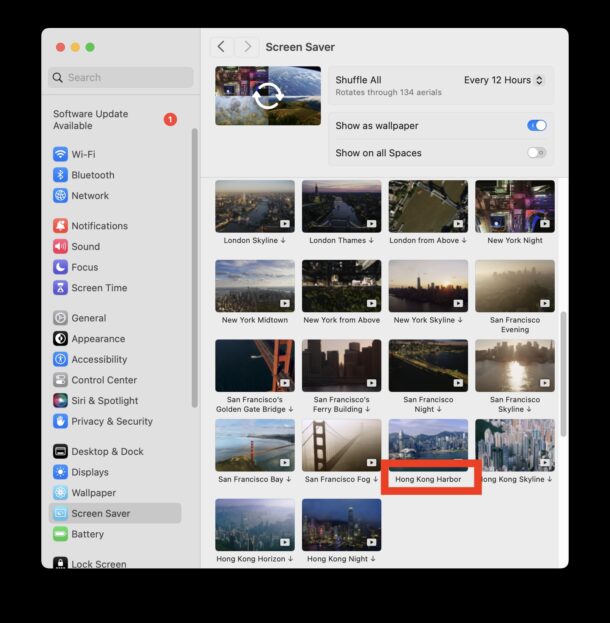Image resolution: width=610 pixels, height=623 pixels.
Task: Open Bluetooth settings icon
Action: [61, 175]
